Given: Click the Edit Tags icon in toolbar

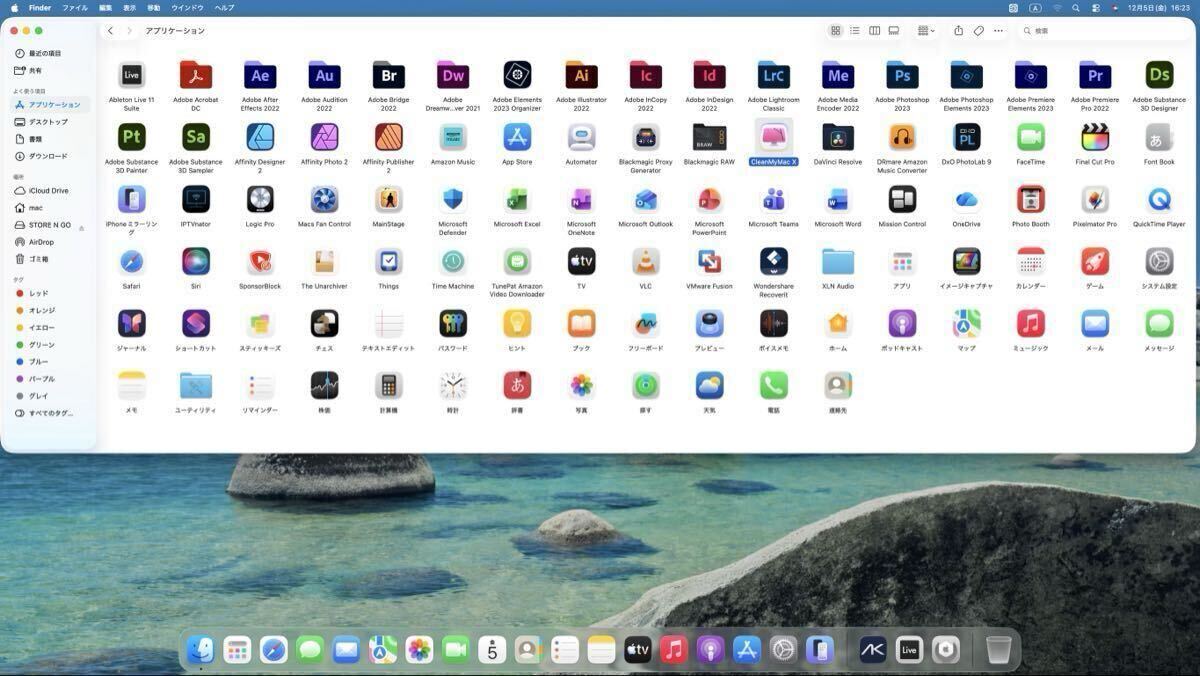Looking at the screenshot, I should click(x=978, y=31).
